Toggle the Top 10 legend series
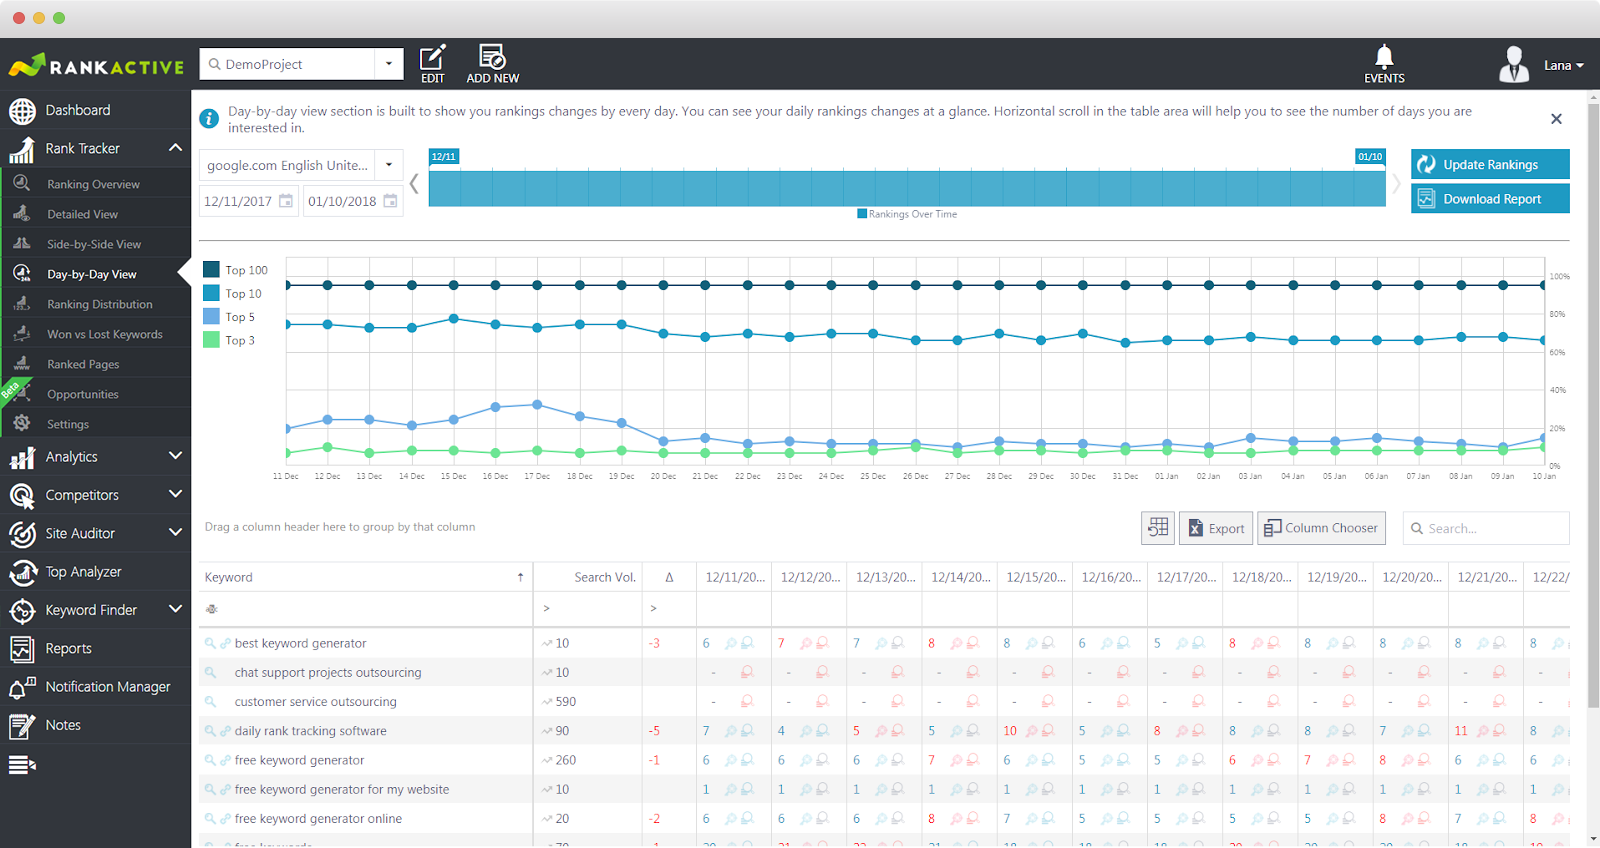Viewport: 1600px width, 848px height. tap(233, 293)
